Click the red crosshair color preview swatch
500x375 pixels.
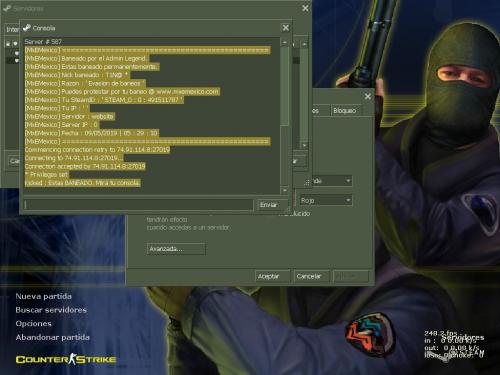[294, 198]
